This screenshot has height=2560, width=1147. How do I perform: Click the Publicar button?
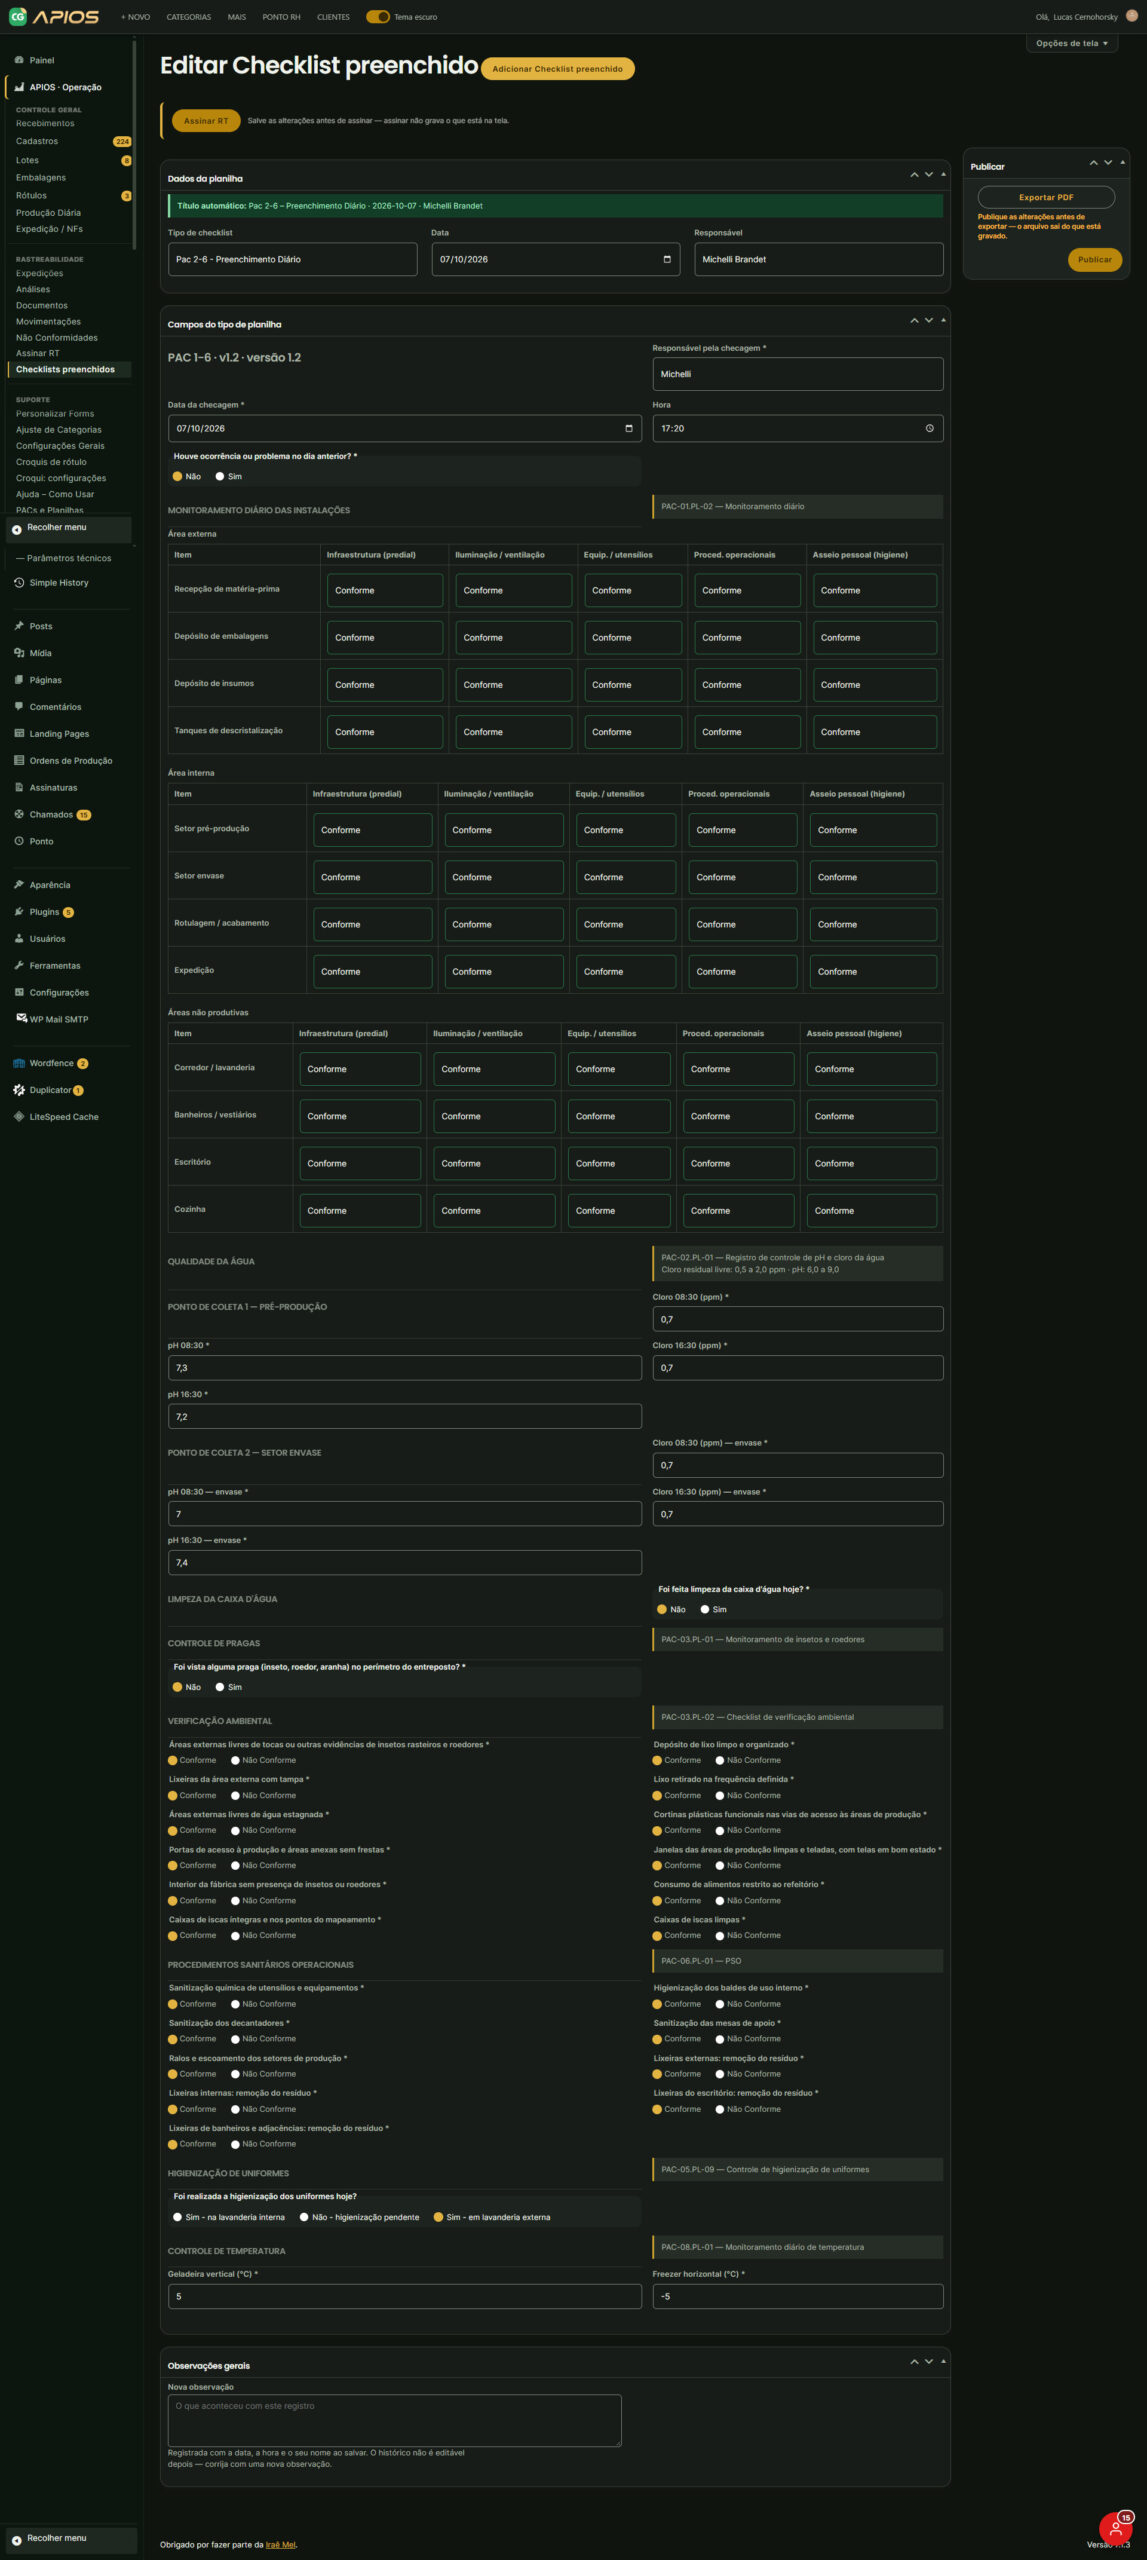[x=1094, y=259]
